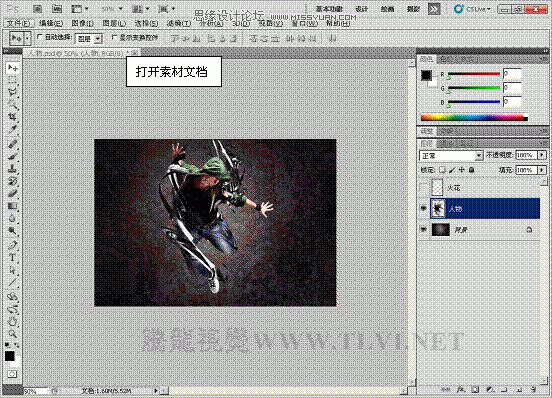Select the History Brush tool

pos(13,181)
